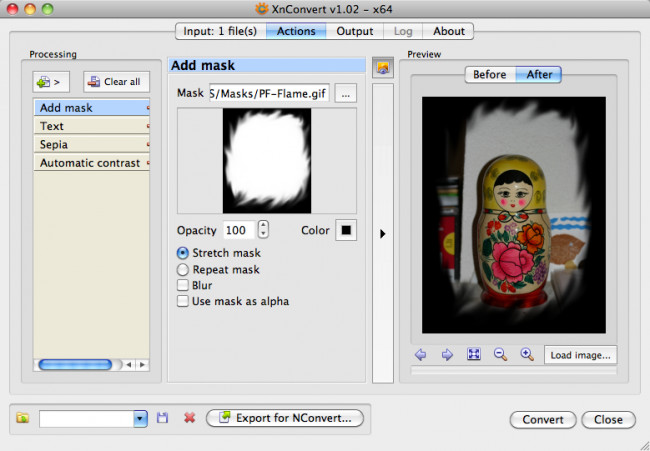Switch preview to the Before tab
The image size is (650, 451).
pos(490,75)
